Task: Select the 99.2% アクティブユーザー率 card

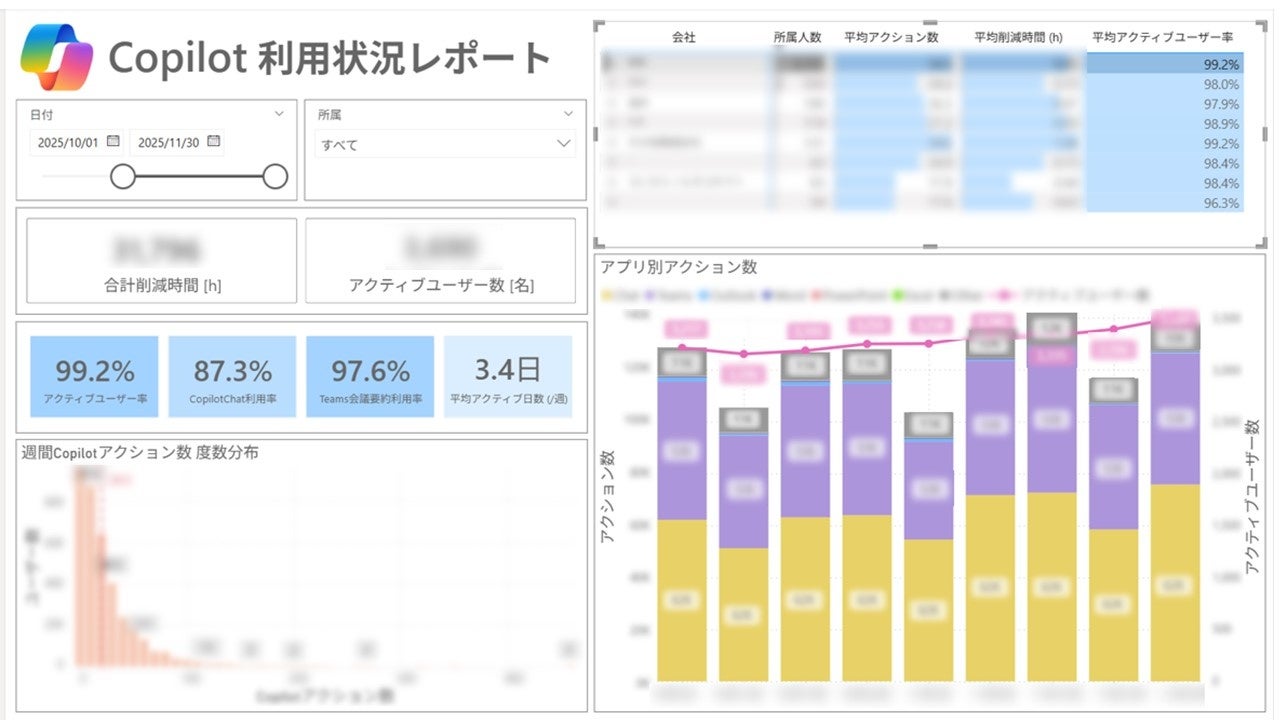Action: [x=95, y=377]
